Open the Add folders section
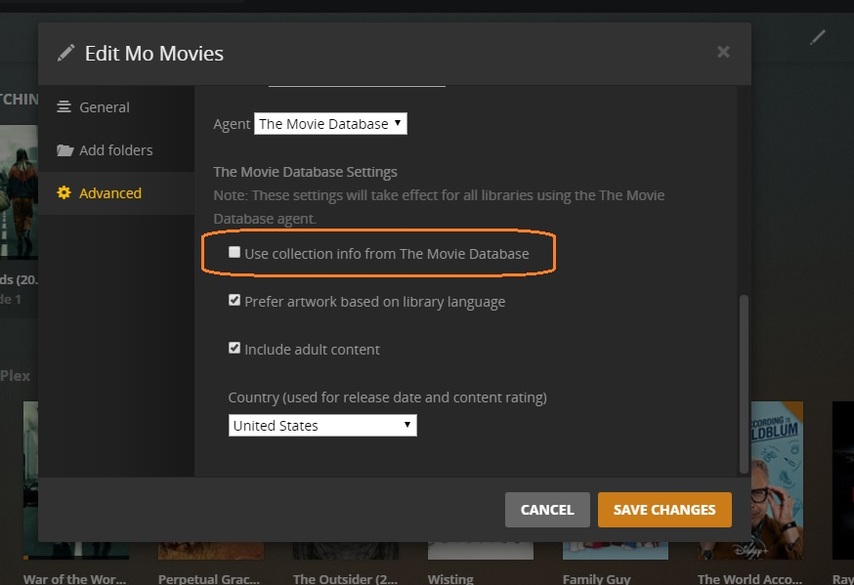The image size is (854, 585). [116, 150]
